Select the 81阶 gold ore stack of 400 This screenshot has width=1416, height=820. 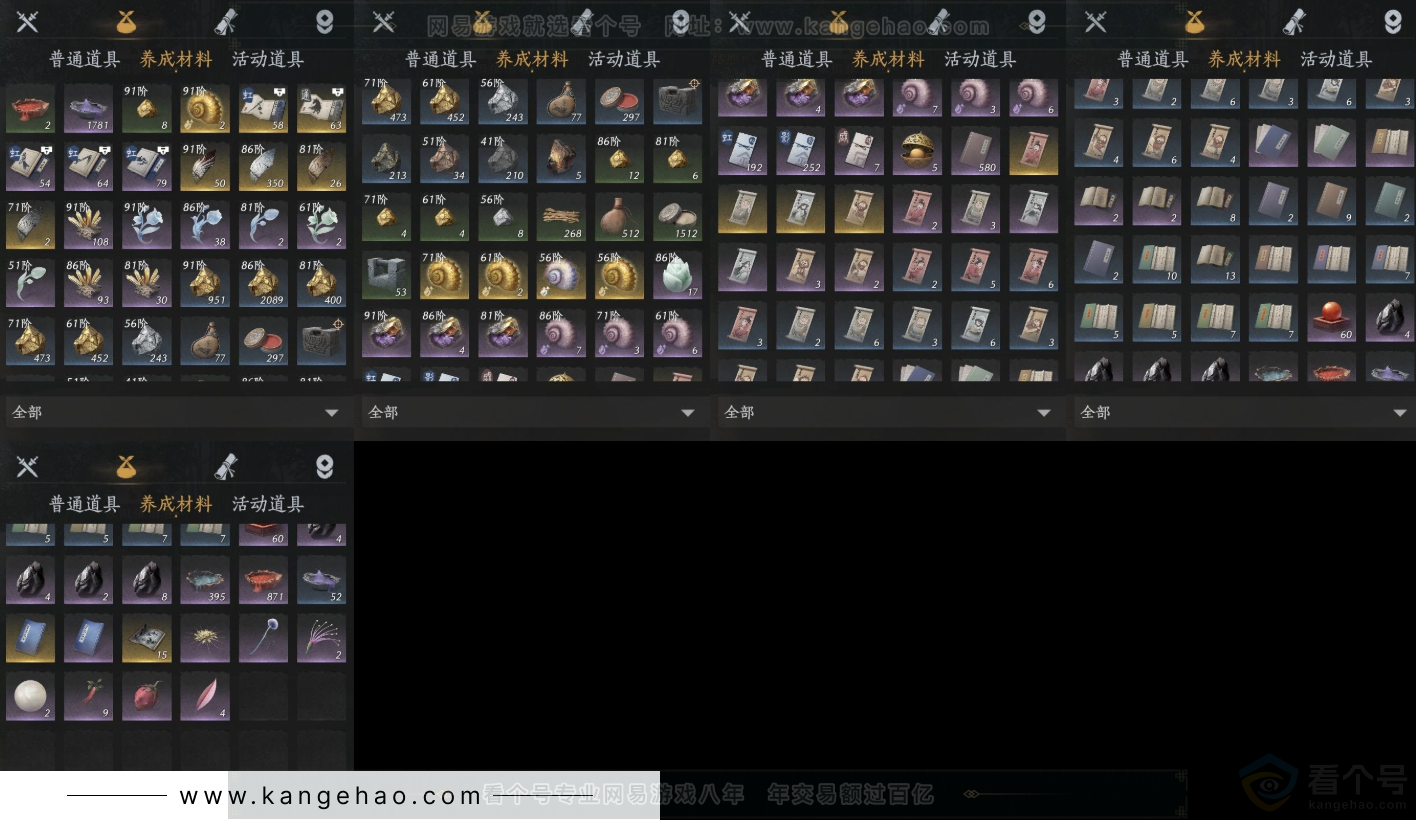tap(321, 283)
